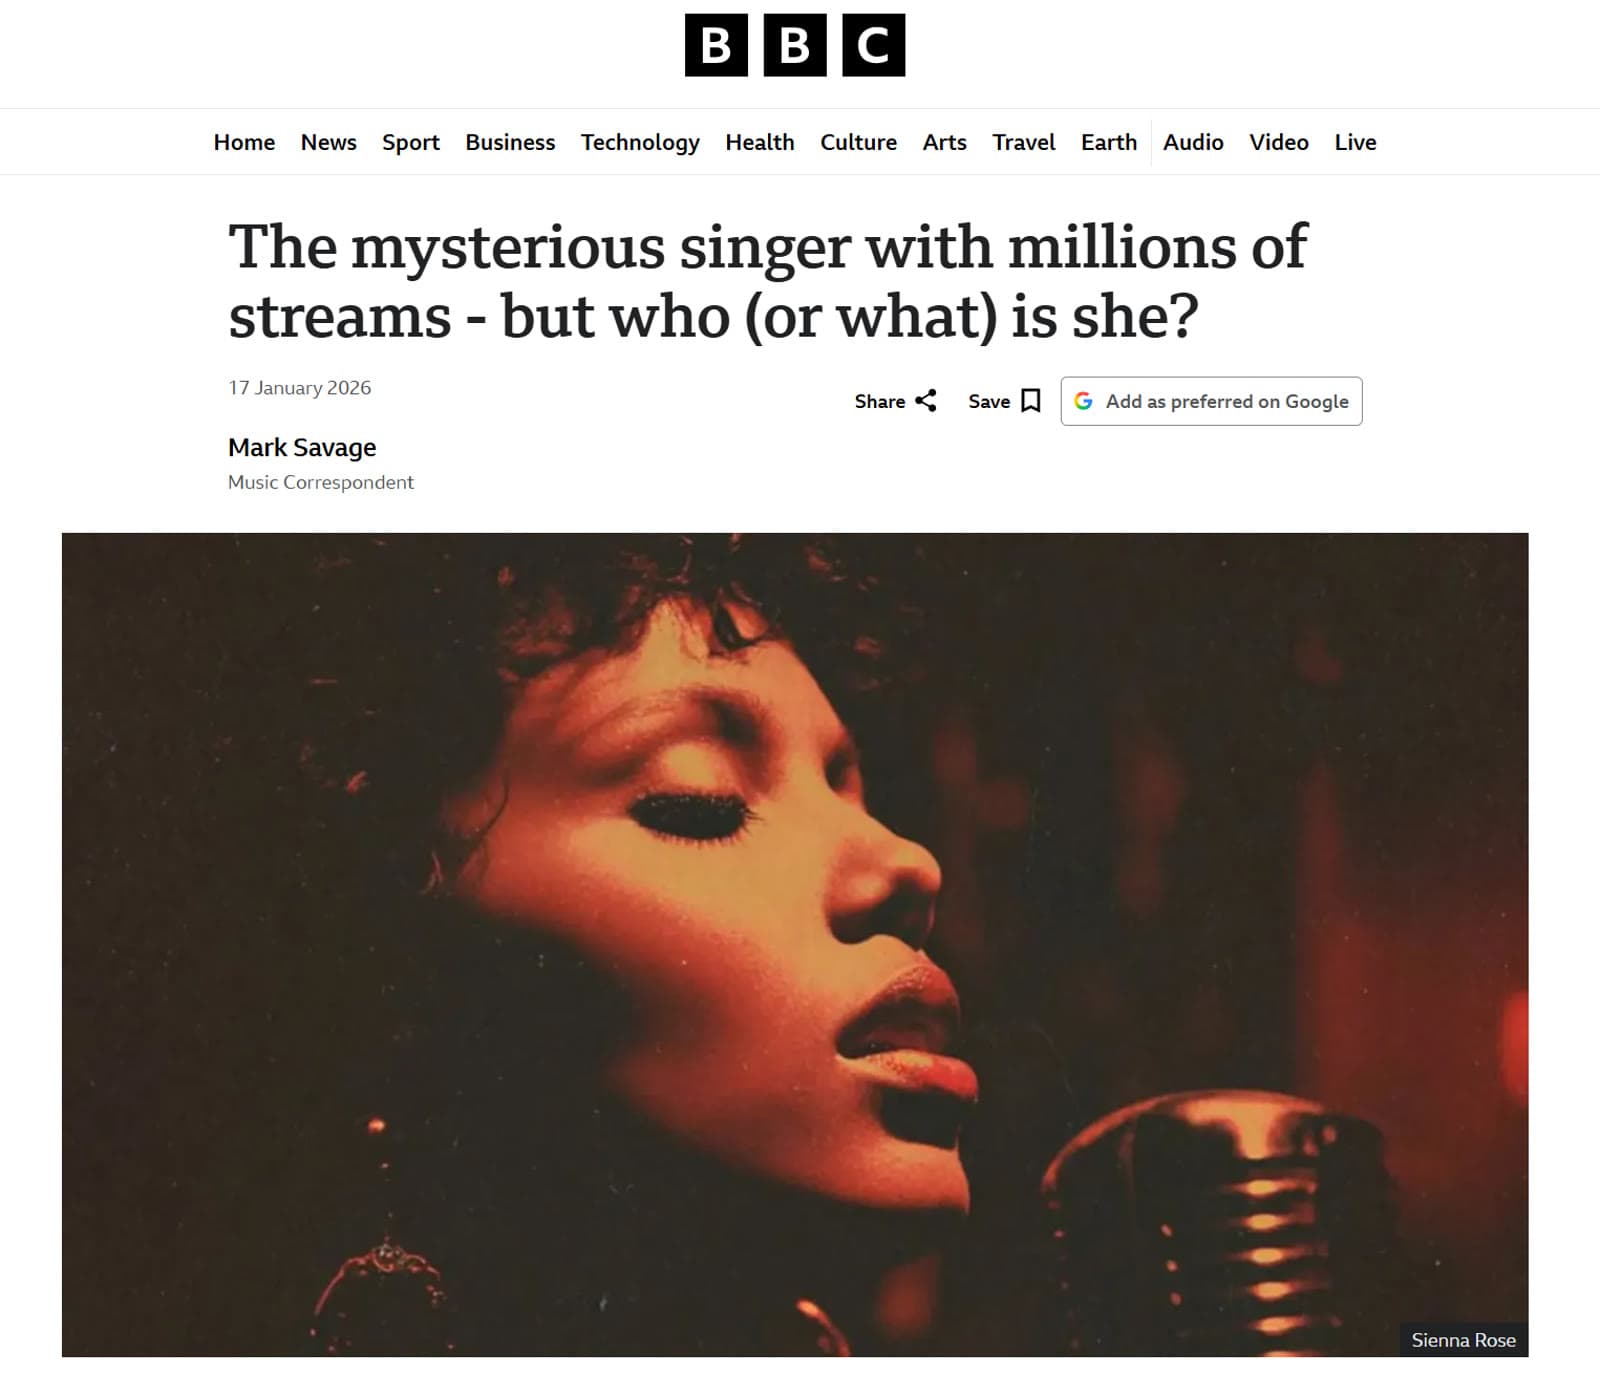
Task: Open the Health section
Action: (760, 142)
